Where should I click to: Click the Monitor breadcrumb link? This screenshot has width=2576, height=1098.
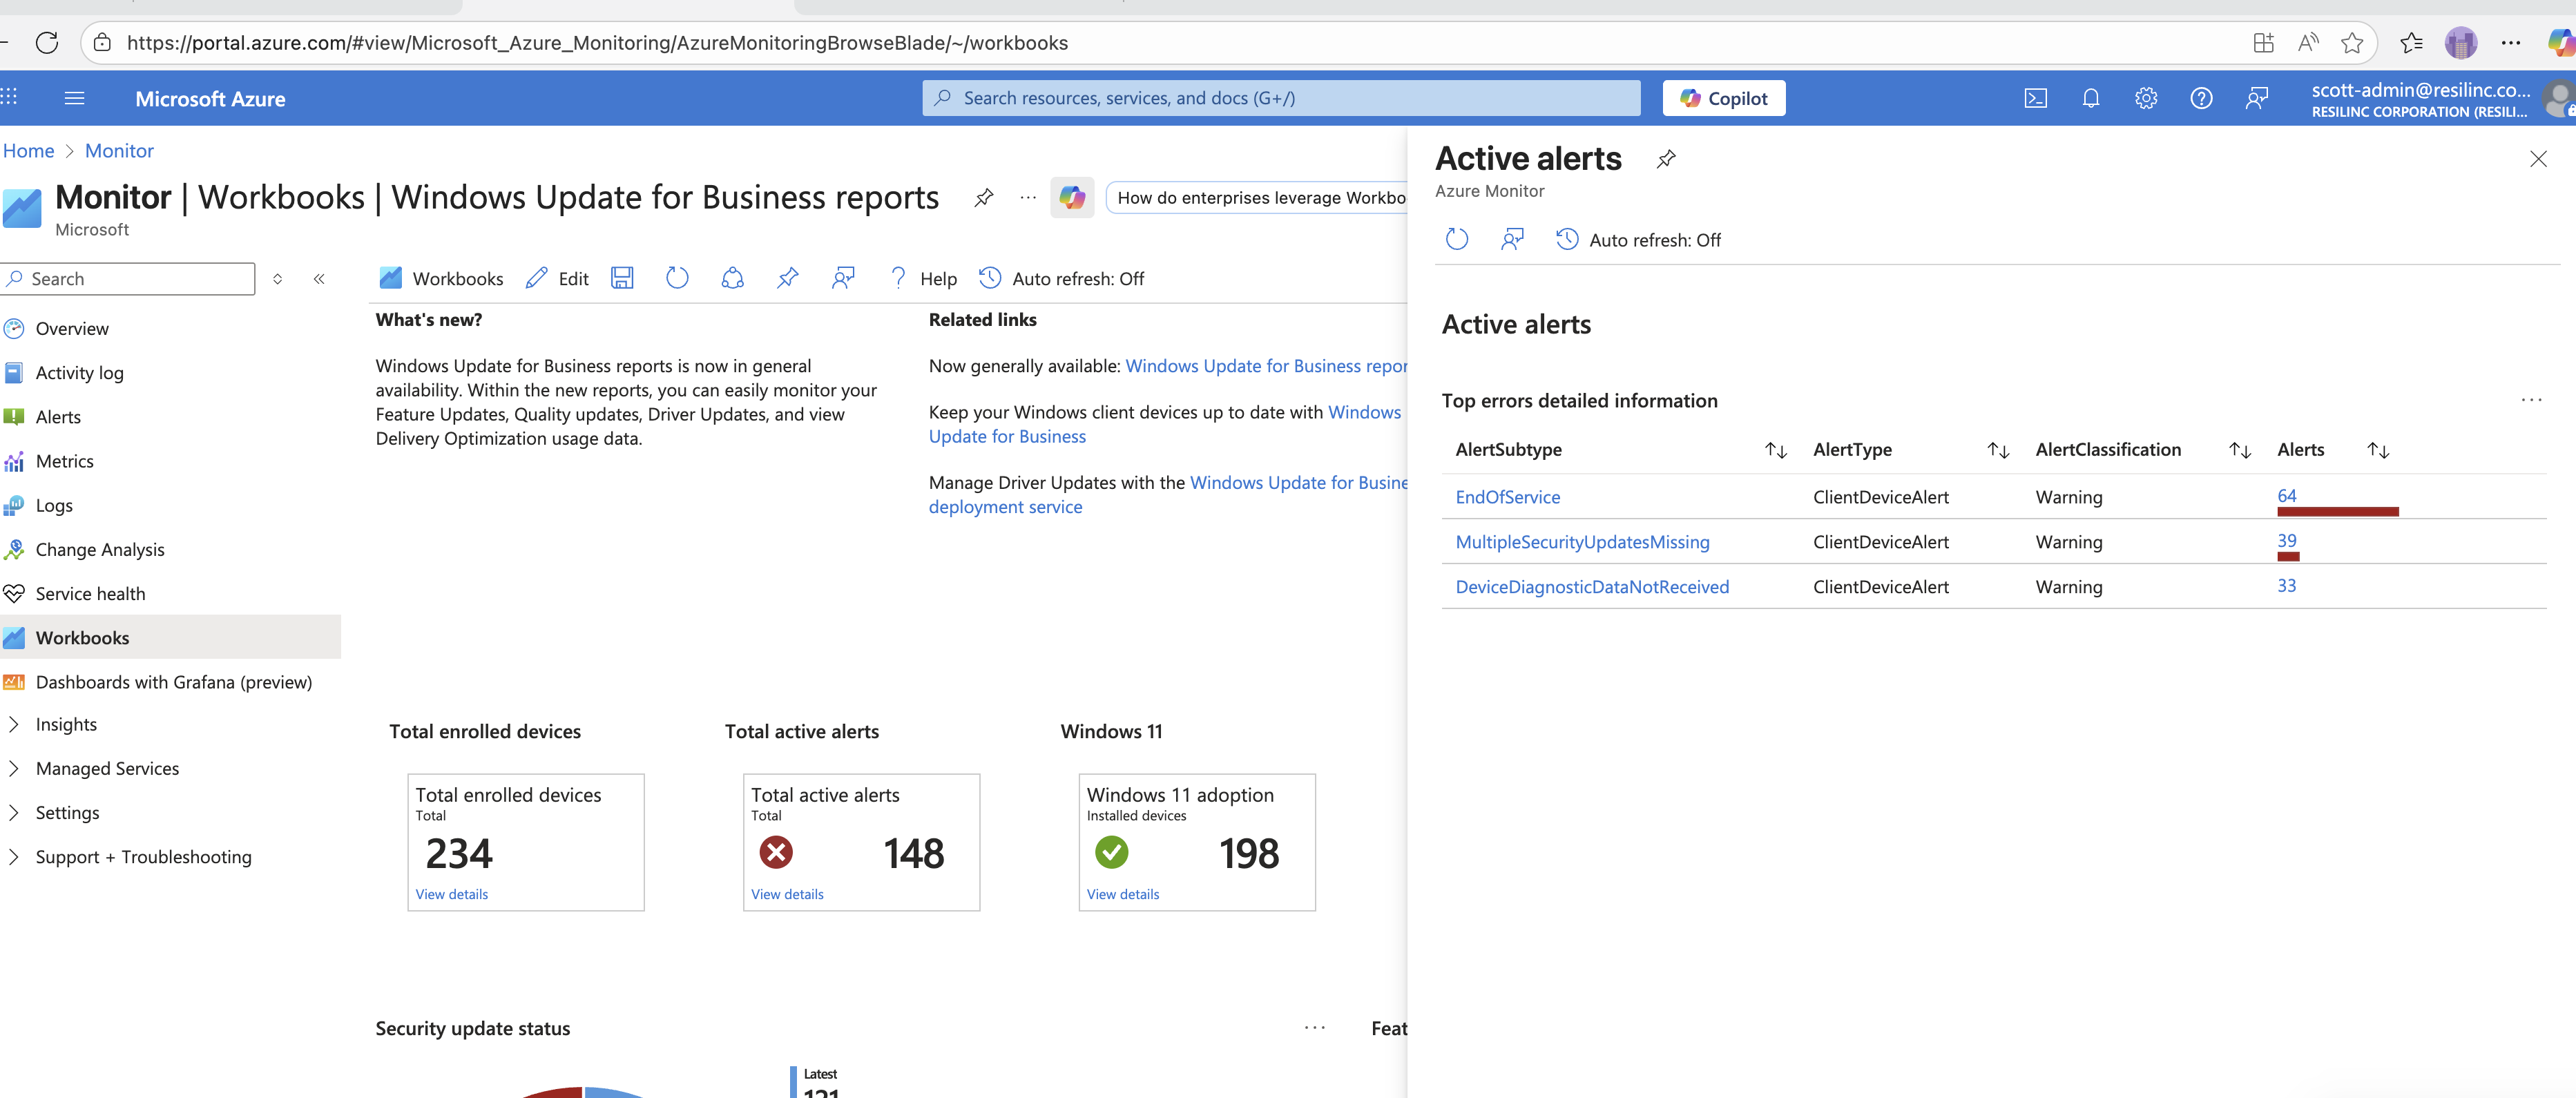[x=119, y=151]
